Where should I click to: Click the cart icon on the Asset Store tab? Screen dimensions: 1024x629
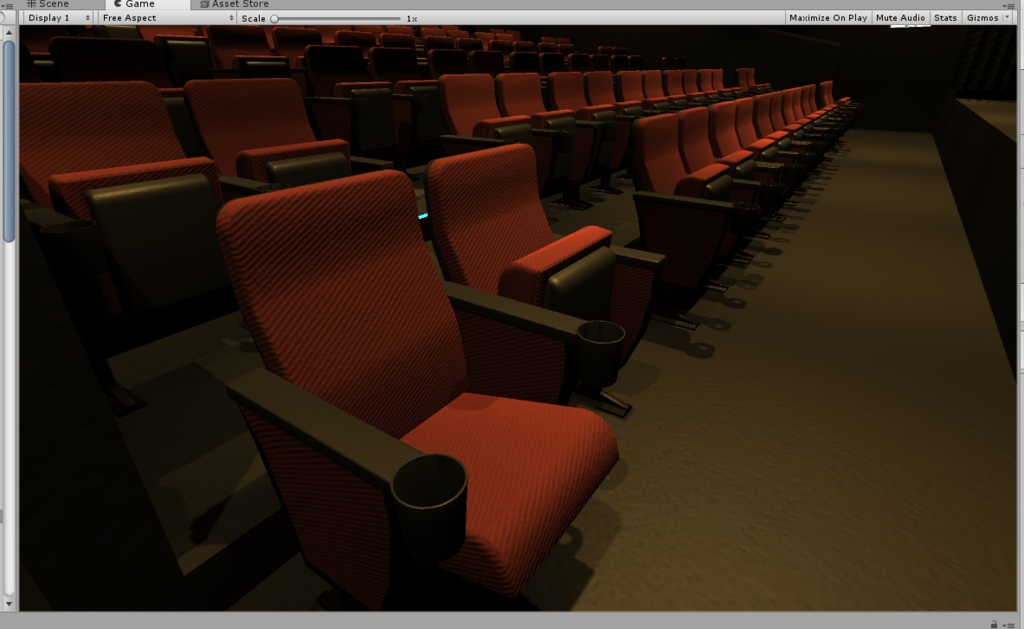(203, 4)
